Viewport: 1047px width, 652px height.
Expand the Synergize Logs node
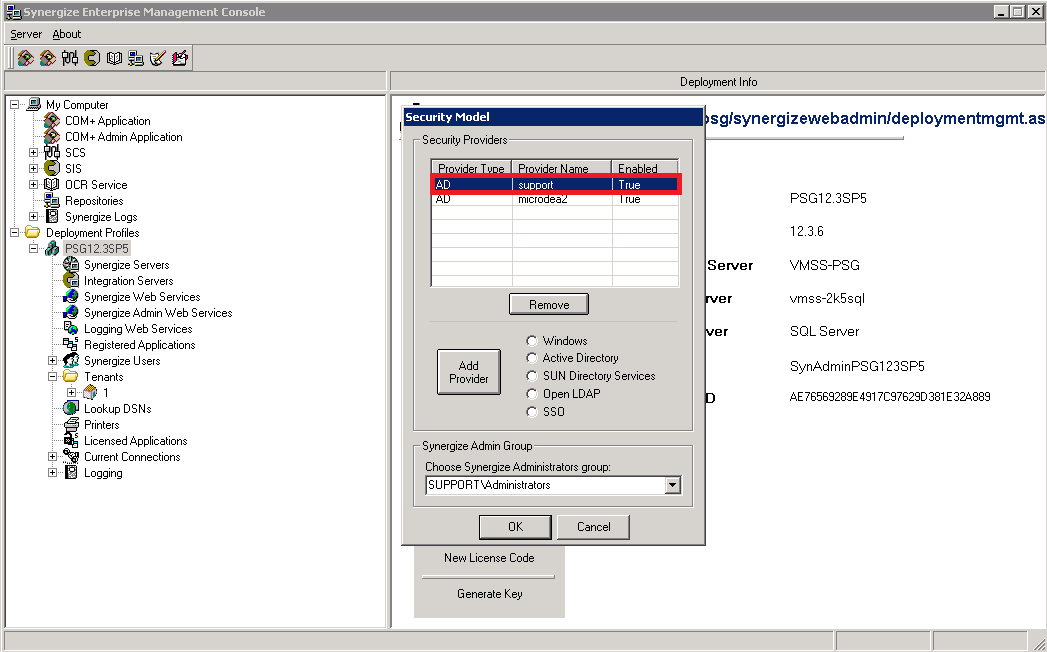pyautogui.click(x=33, y=217)
